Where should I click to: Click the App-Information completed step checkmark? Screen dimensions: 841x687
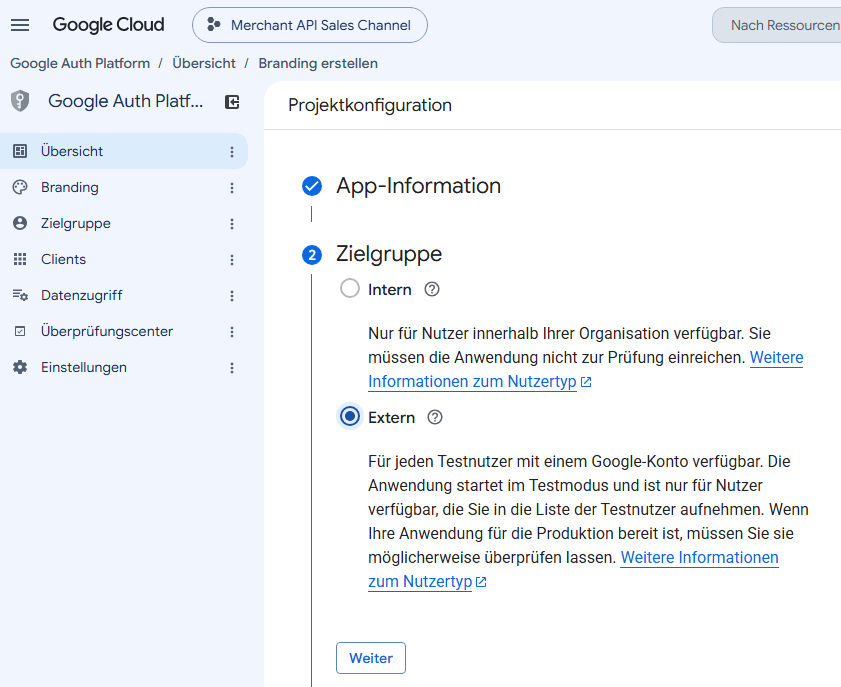click(312, 186)
